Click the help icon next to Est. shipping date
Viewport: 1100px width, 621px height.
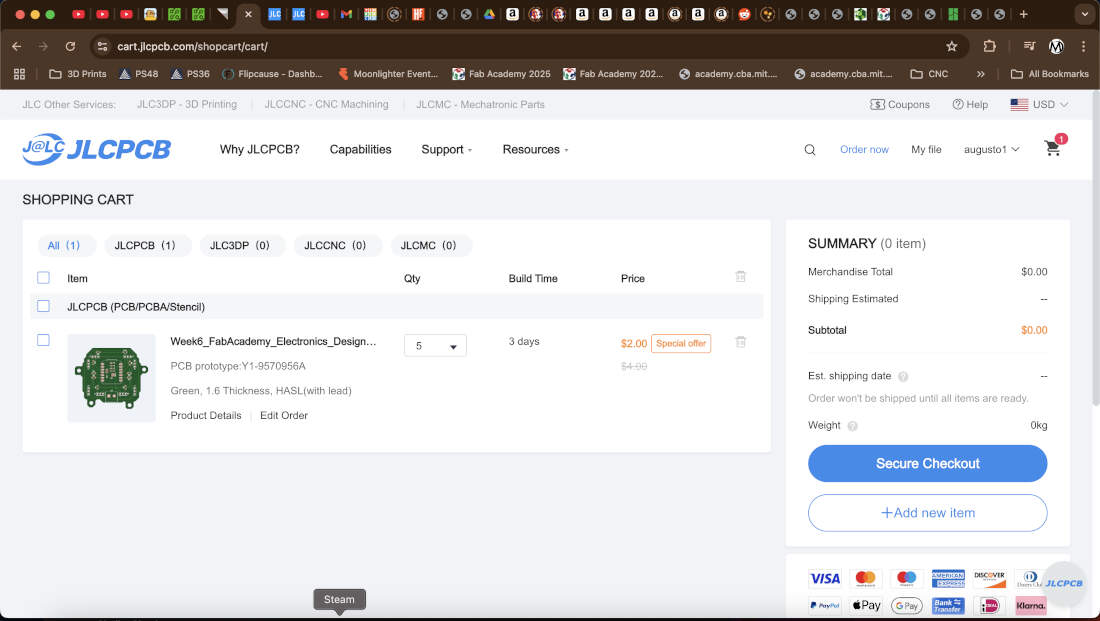tap(903, 377)
